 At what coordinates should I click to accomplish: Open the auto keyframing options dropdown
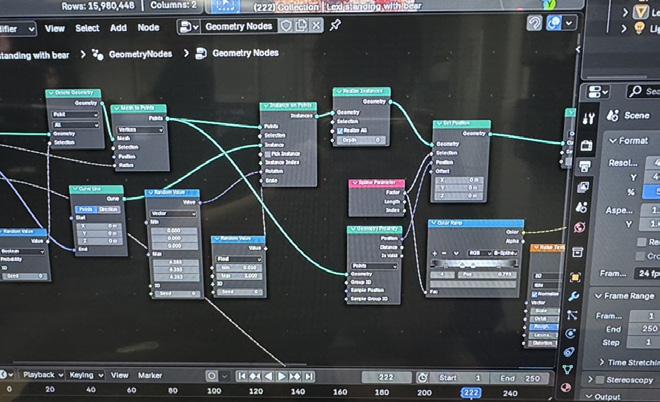click(225, 376)
